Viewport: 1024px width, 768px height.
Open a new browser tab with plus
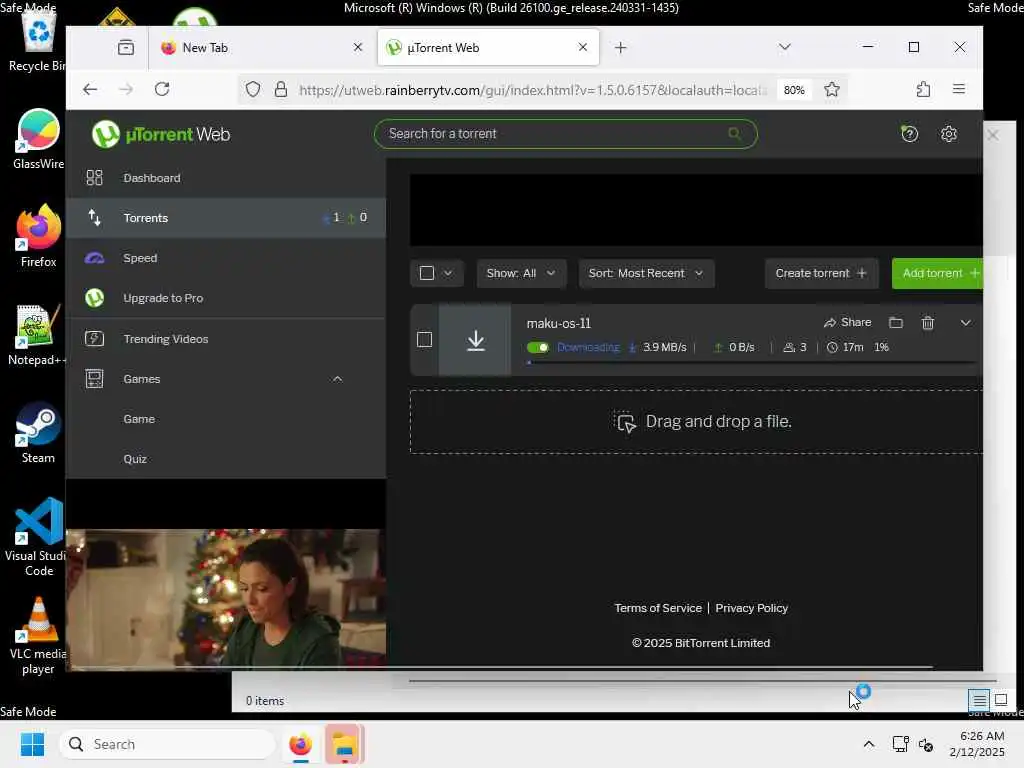coord(620,48)
